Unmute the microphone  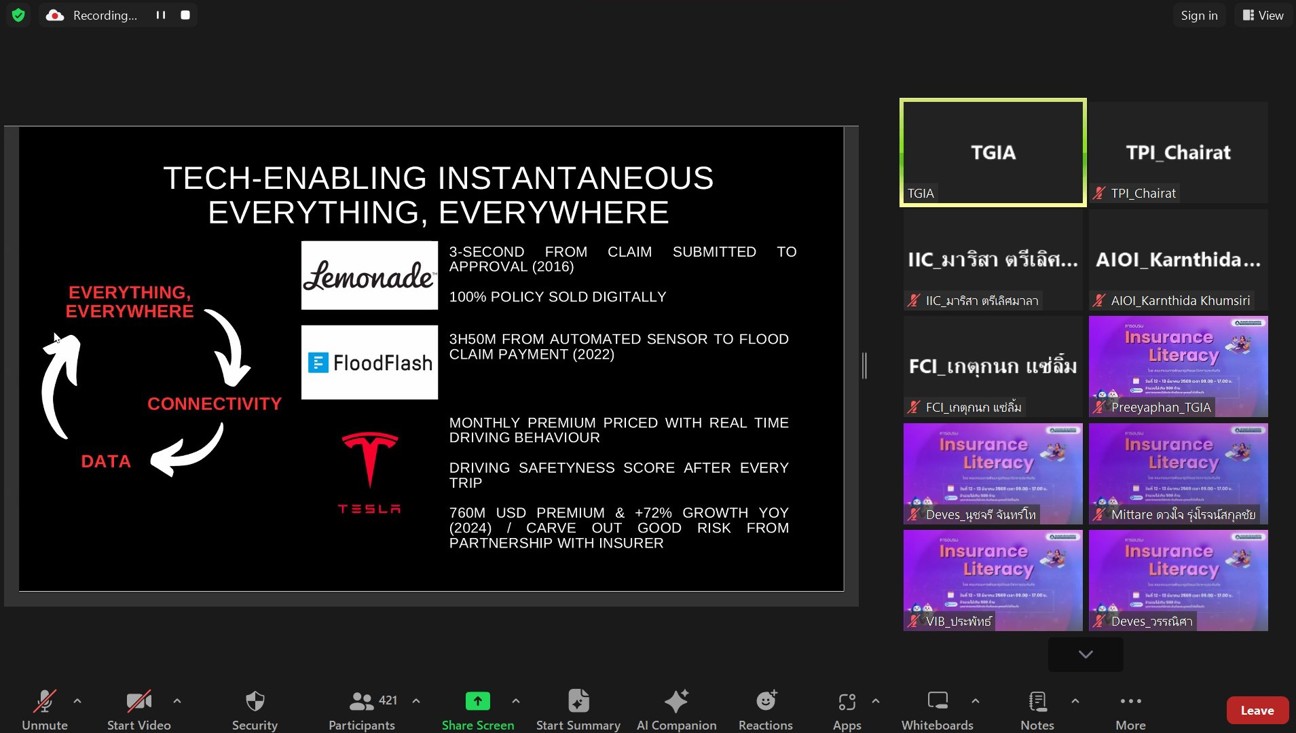45,710
